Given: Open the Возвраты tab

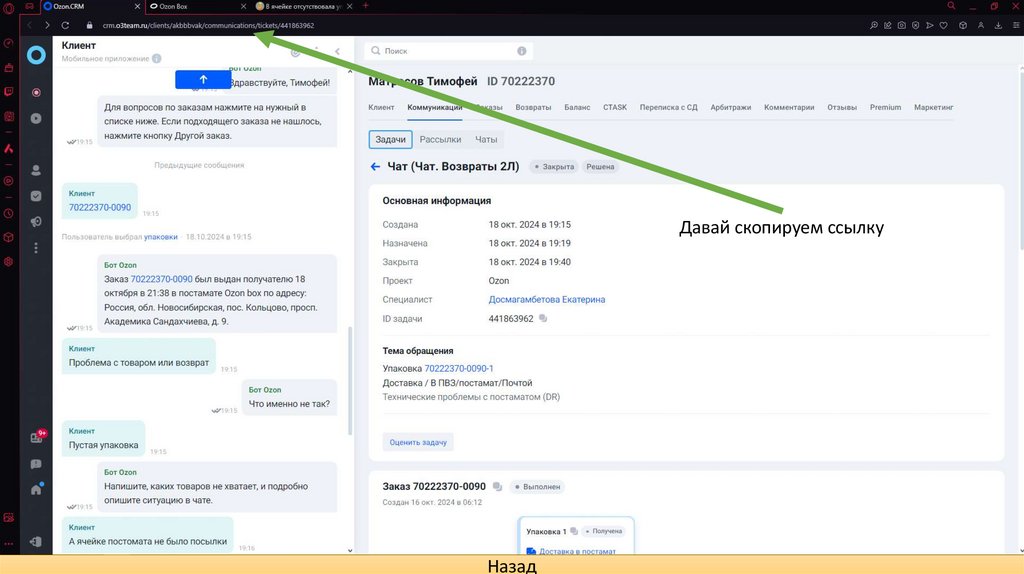Looking at the screenshot, I should 533,107.
